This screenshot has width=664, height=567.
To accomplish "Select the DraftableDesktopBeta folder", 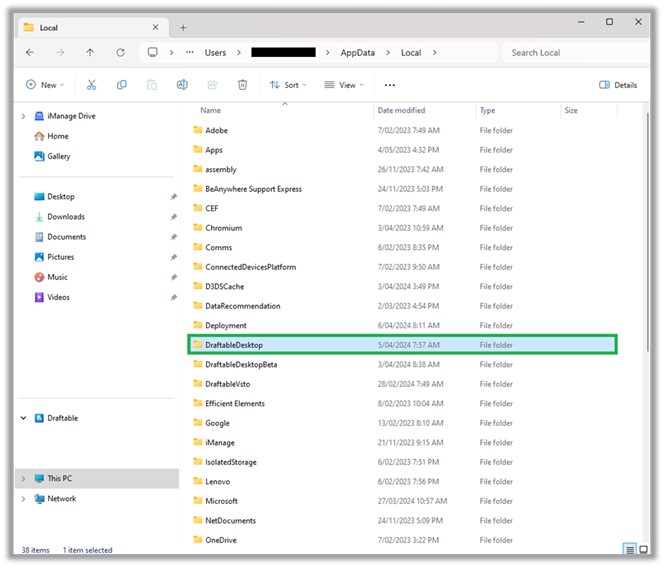I will (402, 364).
